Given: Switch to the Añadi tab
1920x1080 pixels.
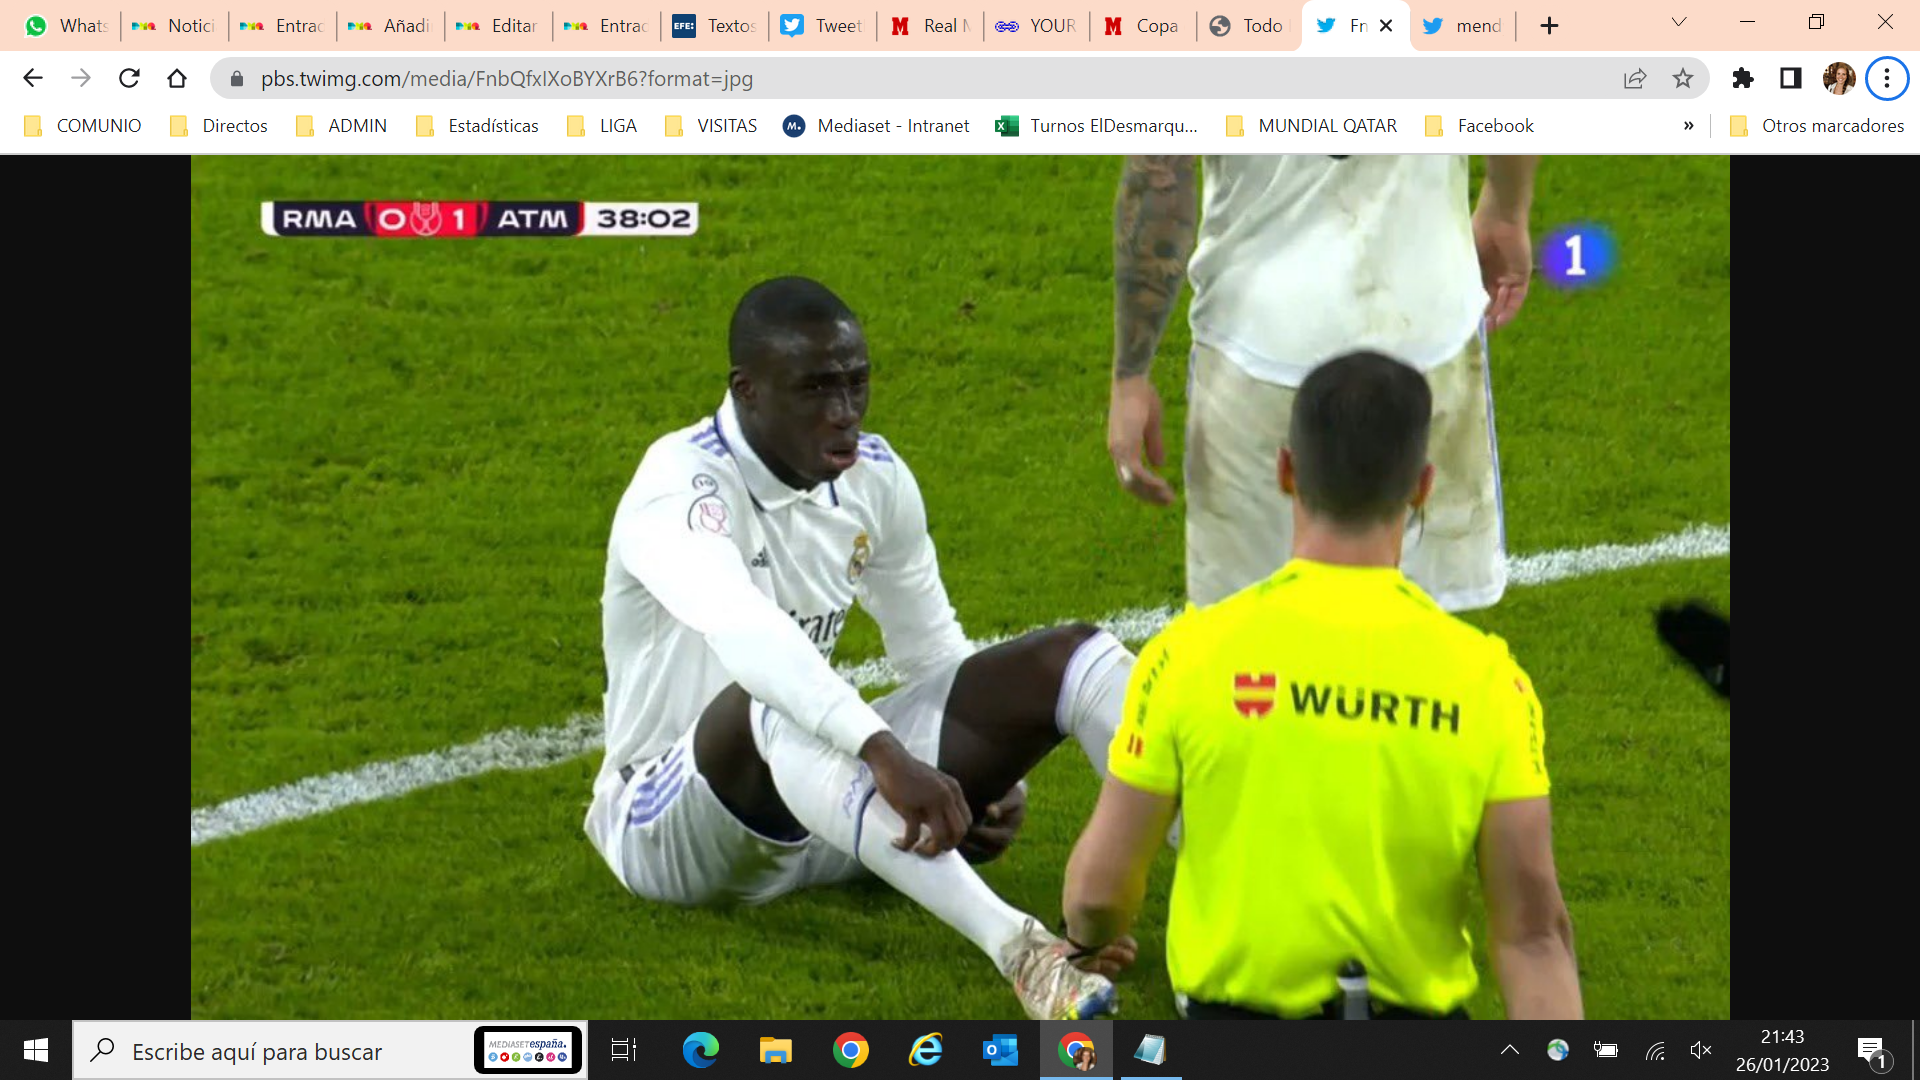Looking at the screenshot, I should tap(390, 26).
